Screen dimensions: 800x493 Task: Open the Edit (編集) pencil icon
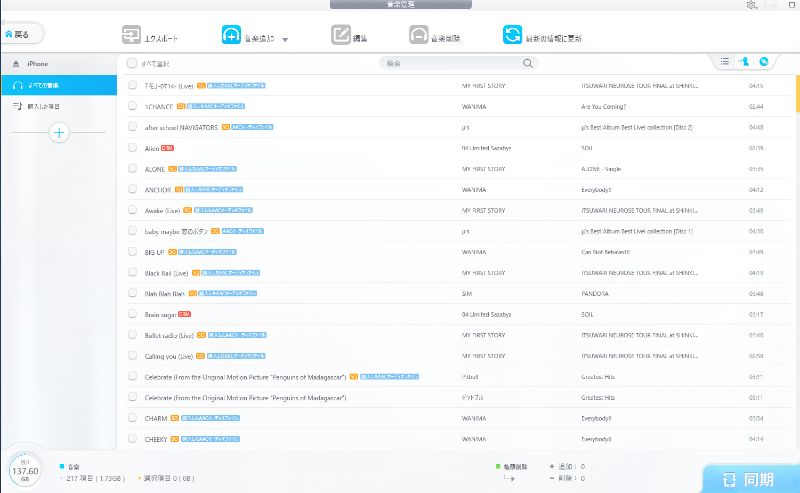point(340,35)
